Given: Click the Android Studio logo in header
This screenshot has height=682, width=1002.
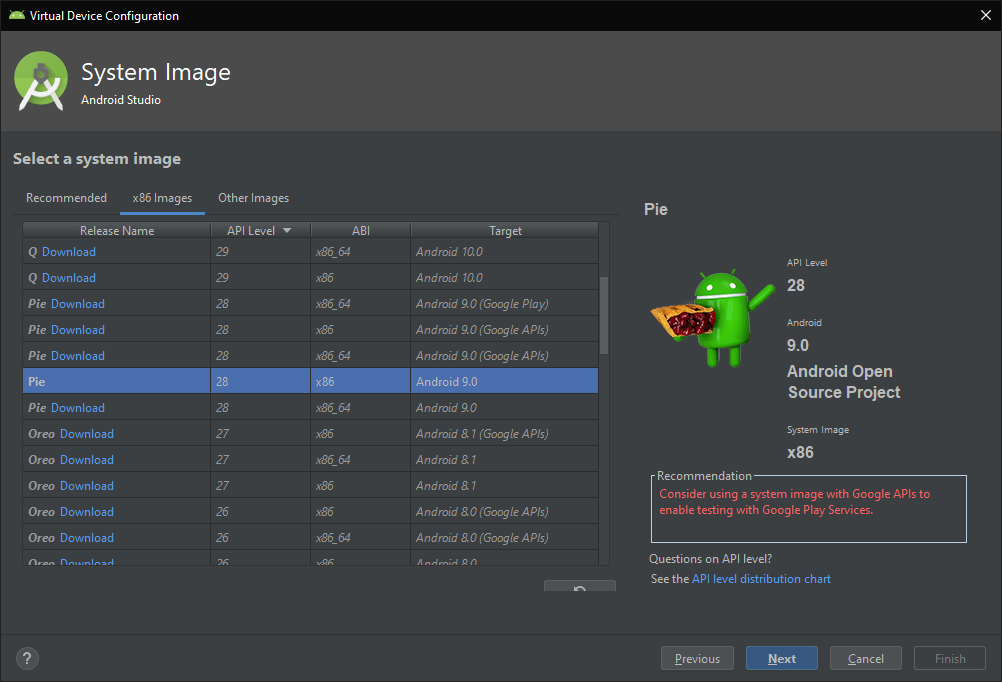Looking at the screenshot, I should [41, 81].
